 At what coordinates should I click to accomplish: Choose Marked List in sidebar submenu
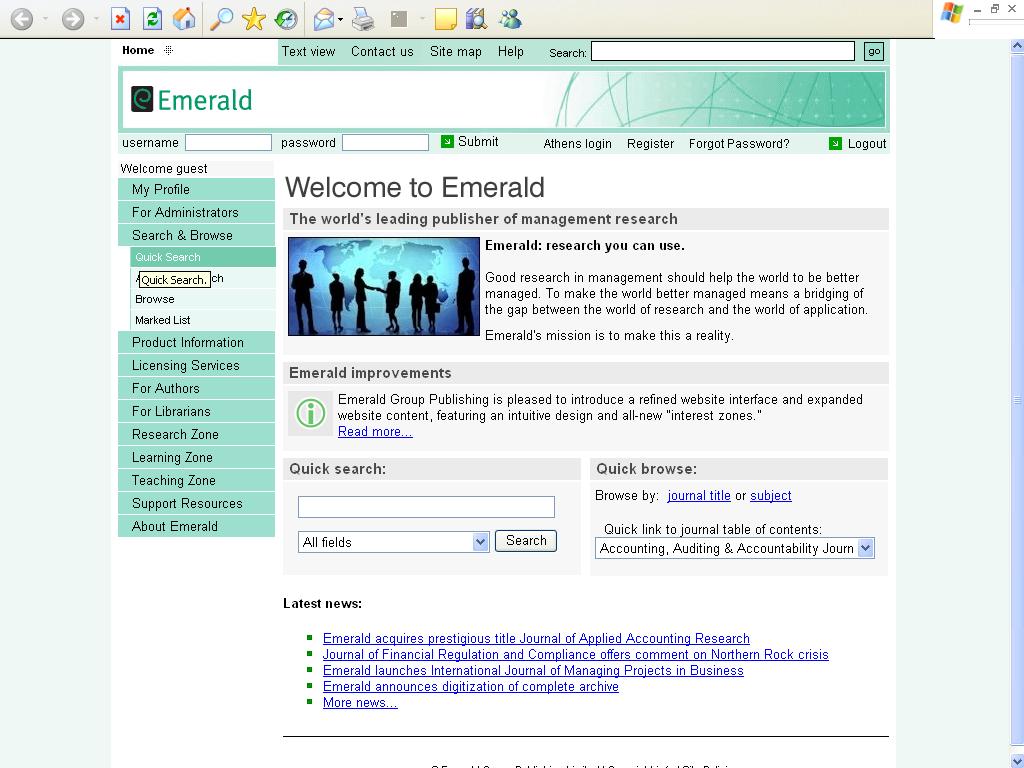click(202, 320)
